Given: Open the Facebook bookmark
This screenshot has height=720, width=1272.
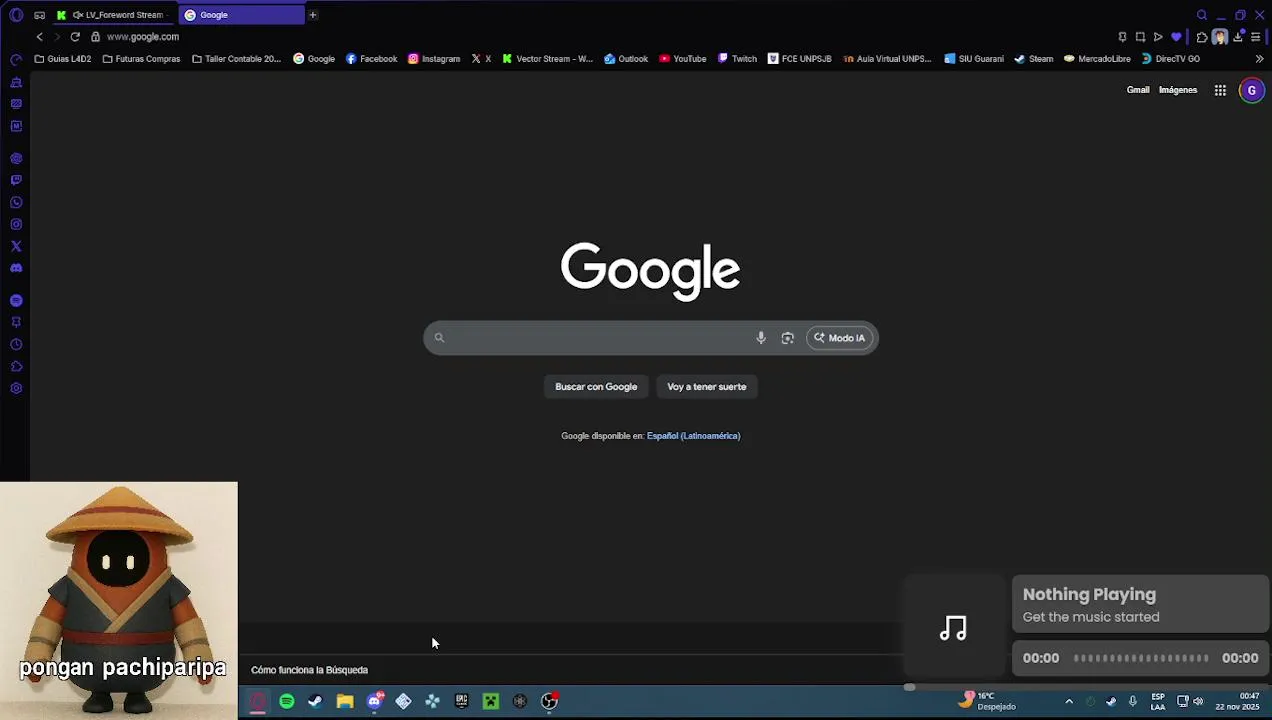Looking at the screenshot, I should point(372,59).
